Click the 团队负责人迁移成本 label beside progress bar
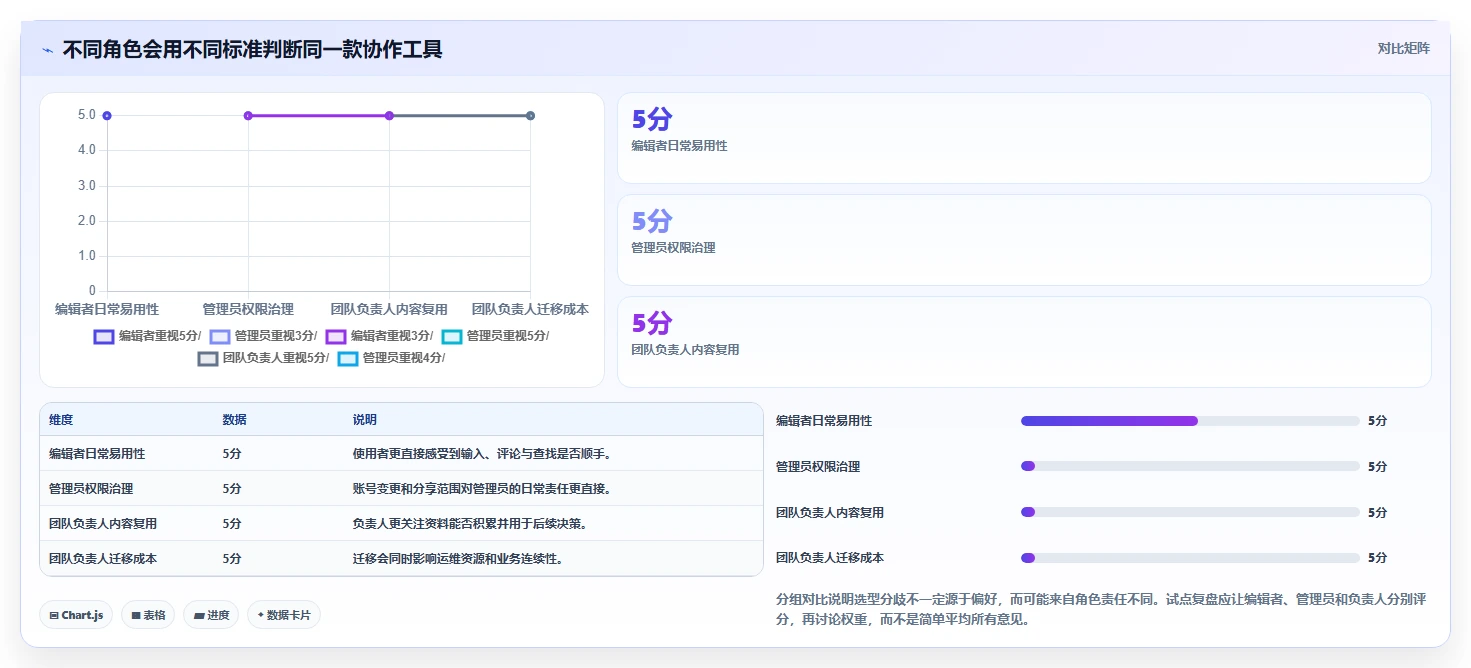Viewport: 1471px width, 668px height. click(830, 558)
